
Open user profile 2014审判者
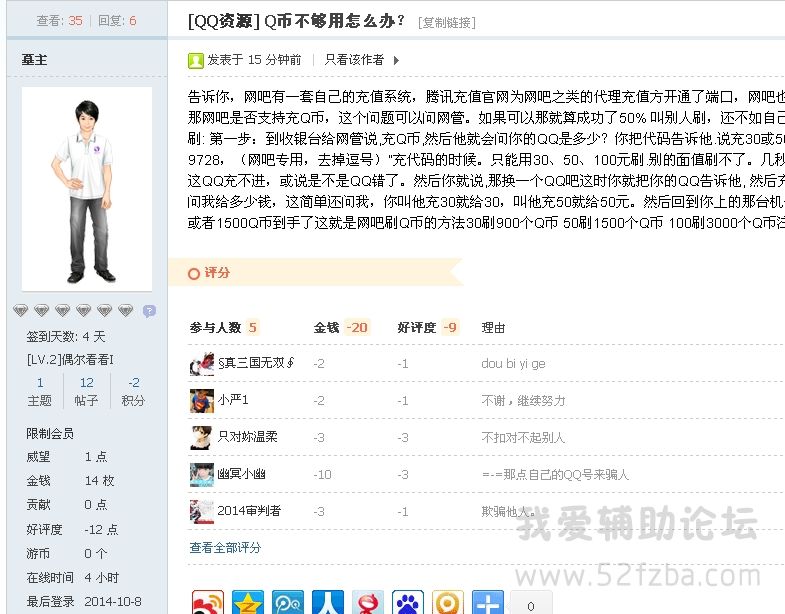point(249,511)
